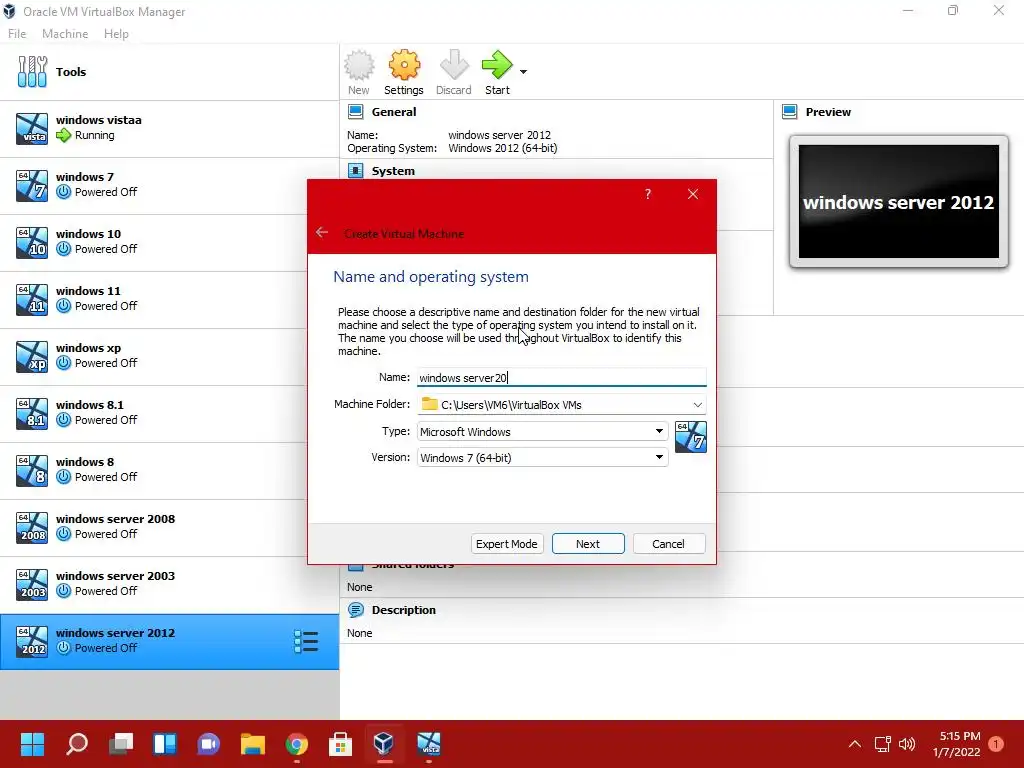This screenshot has width=1024, height=768.
Task: Open the notification badge in tray
Action: (x=996, y=744)
